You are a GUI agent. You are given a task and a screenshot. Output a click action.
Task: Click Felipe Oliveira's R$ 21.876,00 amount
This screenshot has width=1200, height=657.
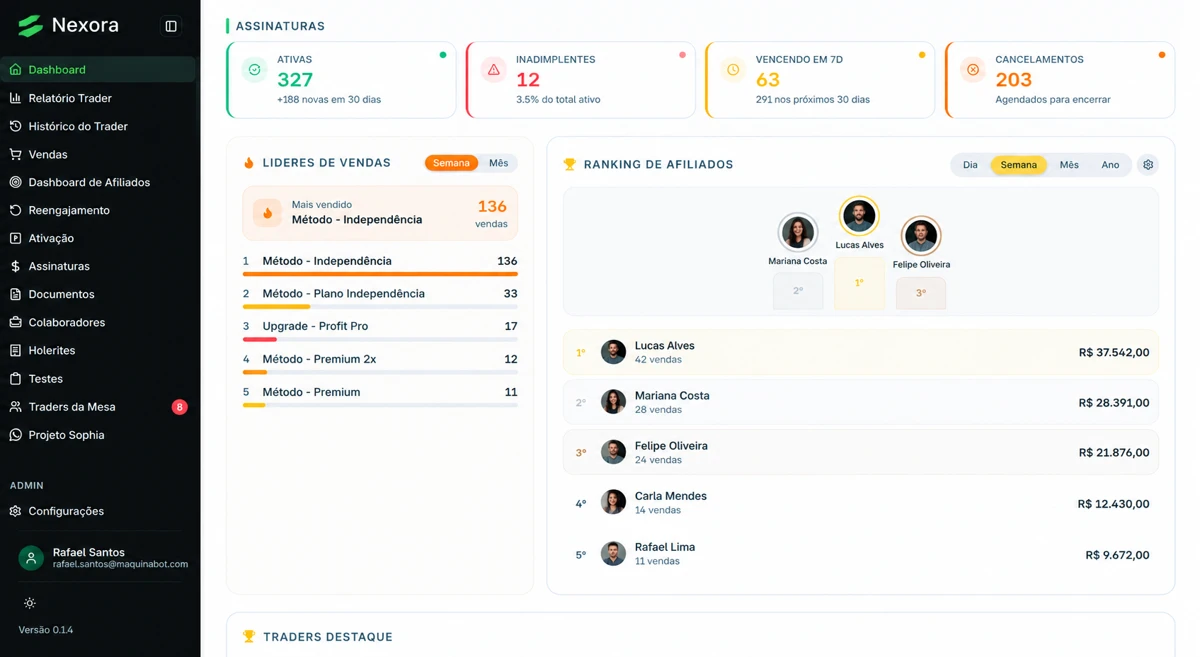click(1114, 453)
